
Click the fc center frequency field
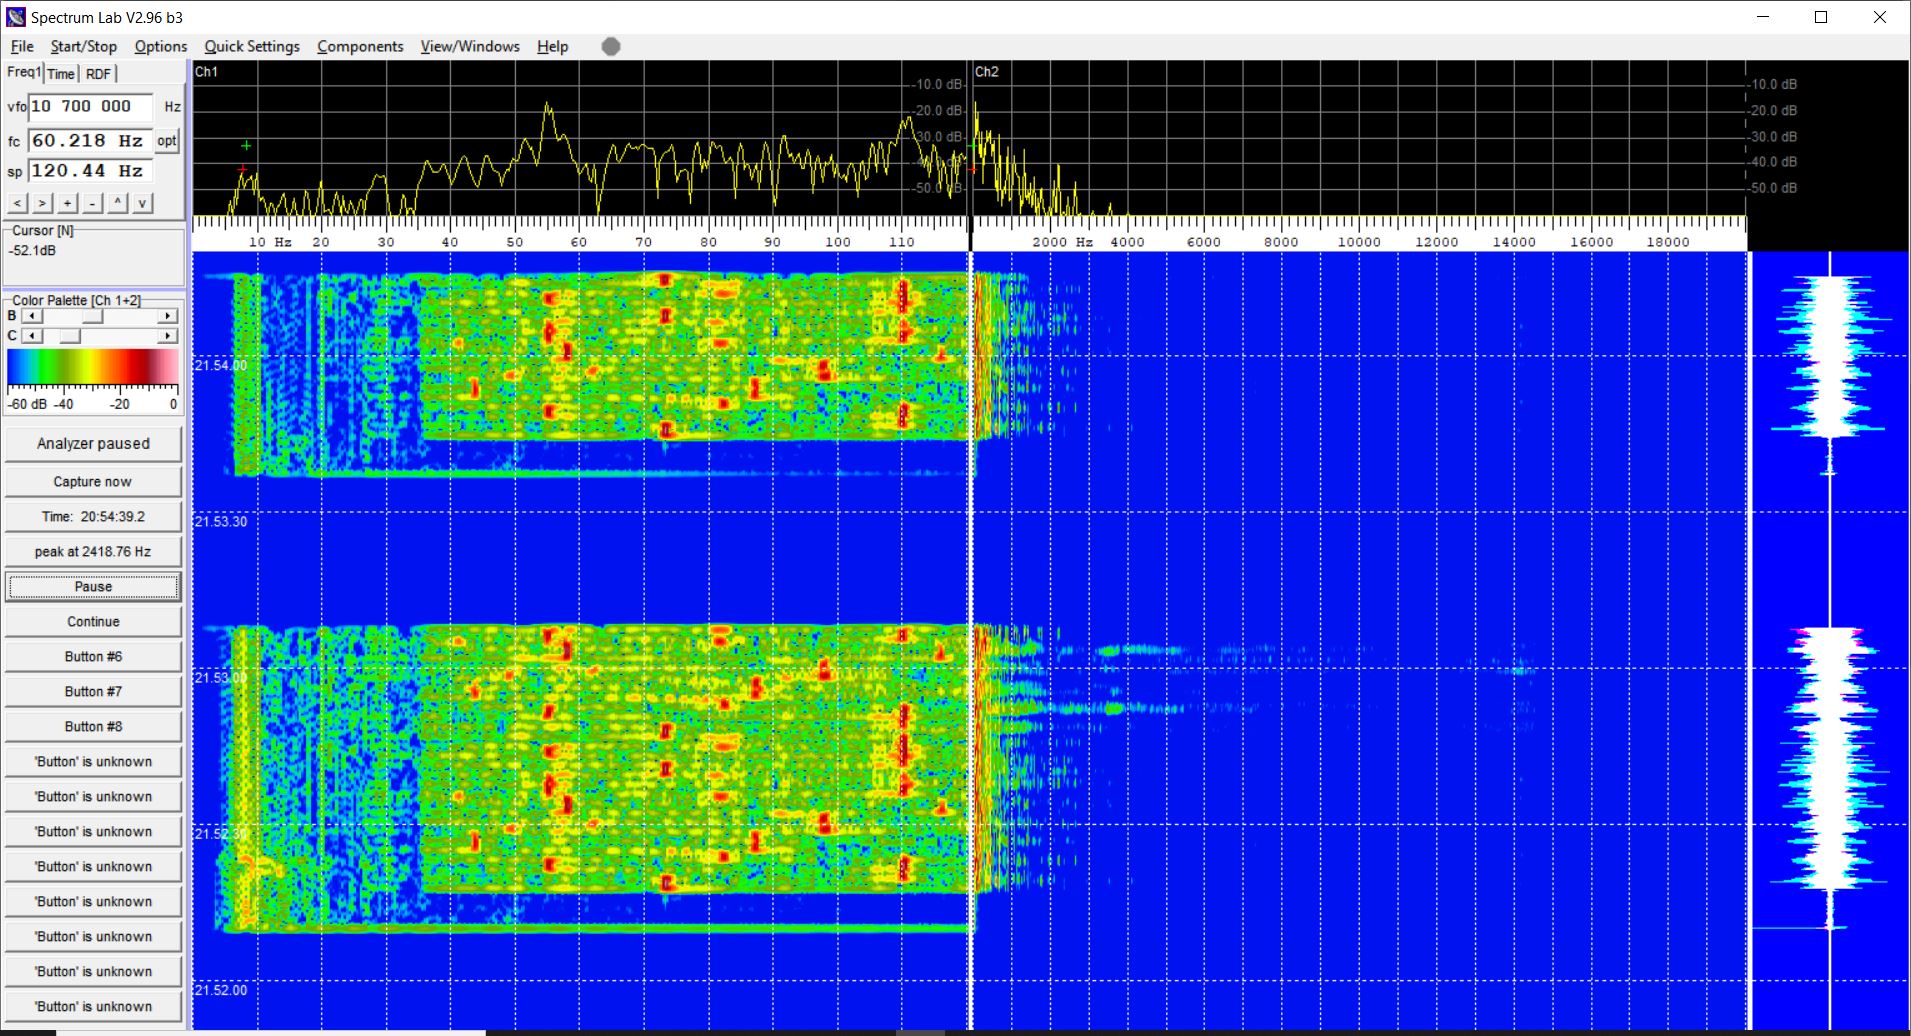pyautogui.click(x=90, y=141)
